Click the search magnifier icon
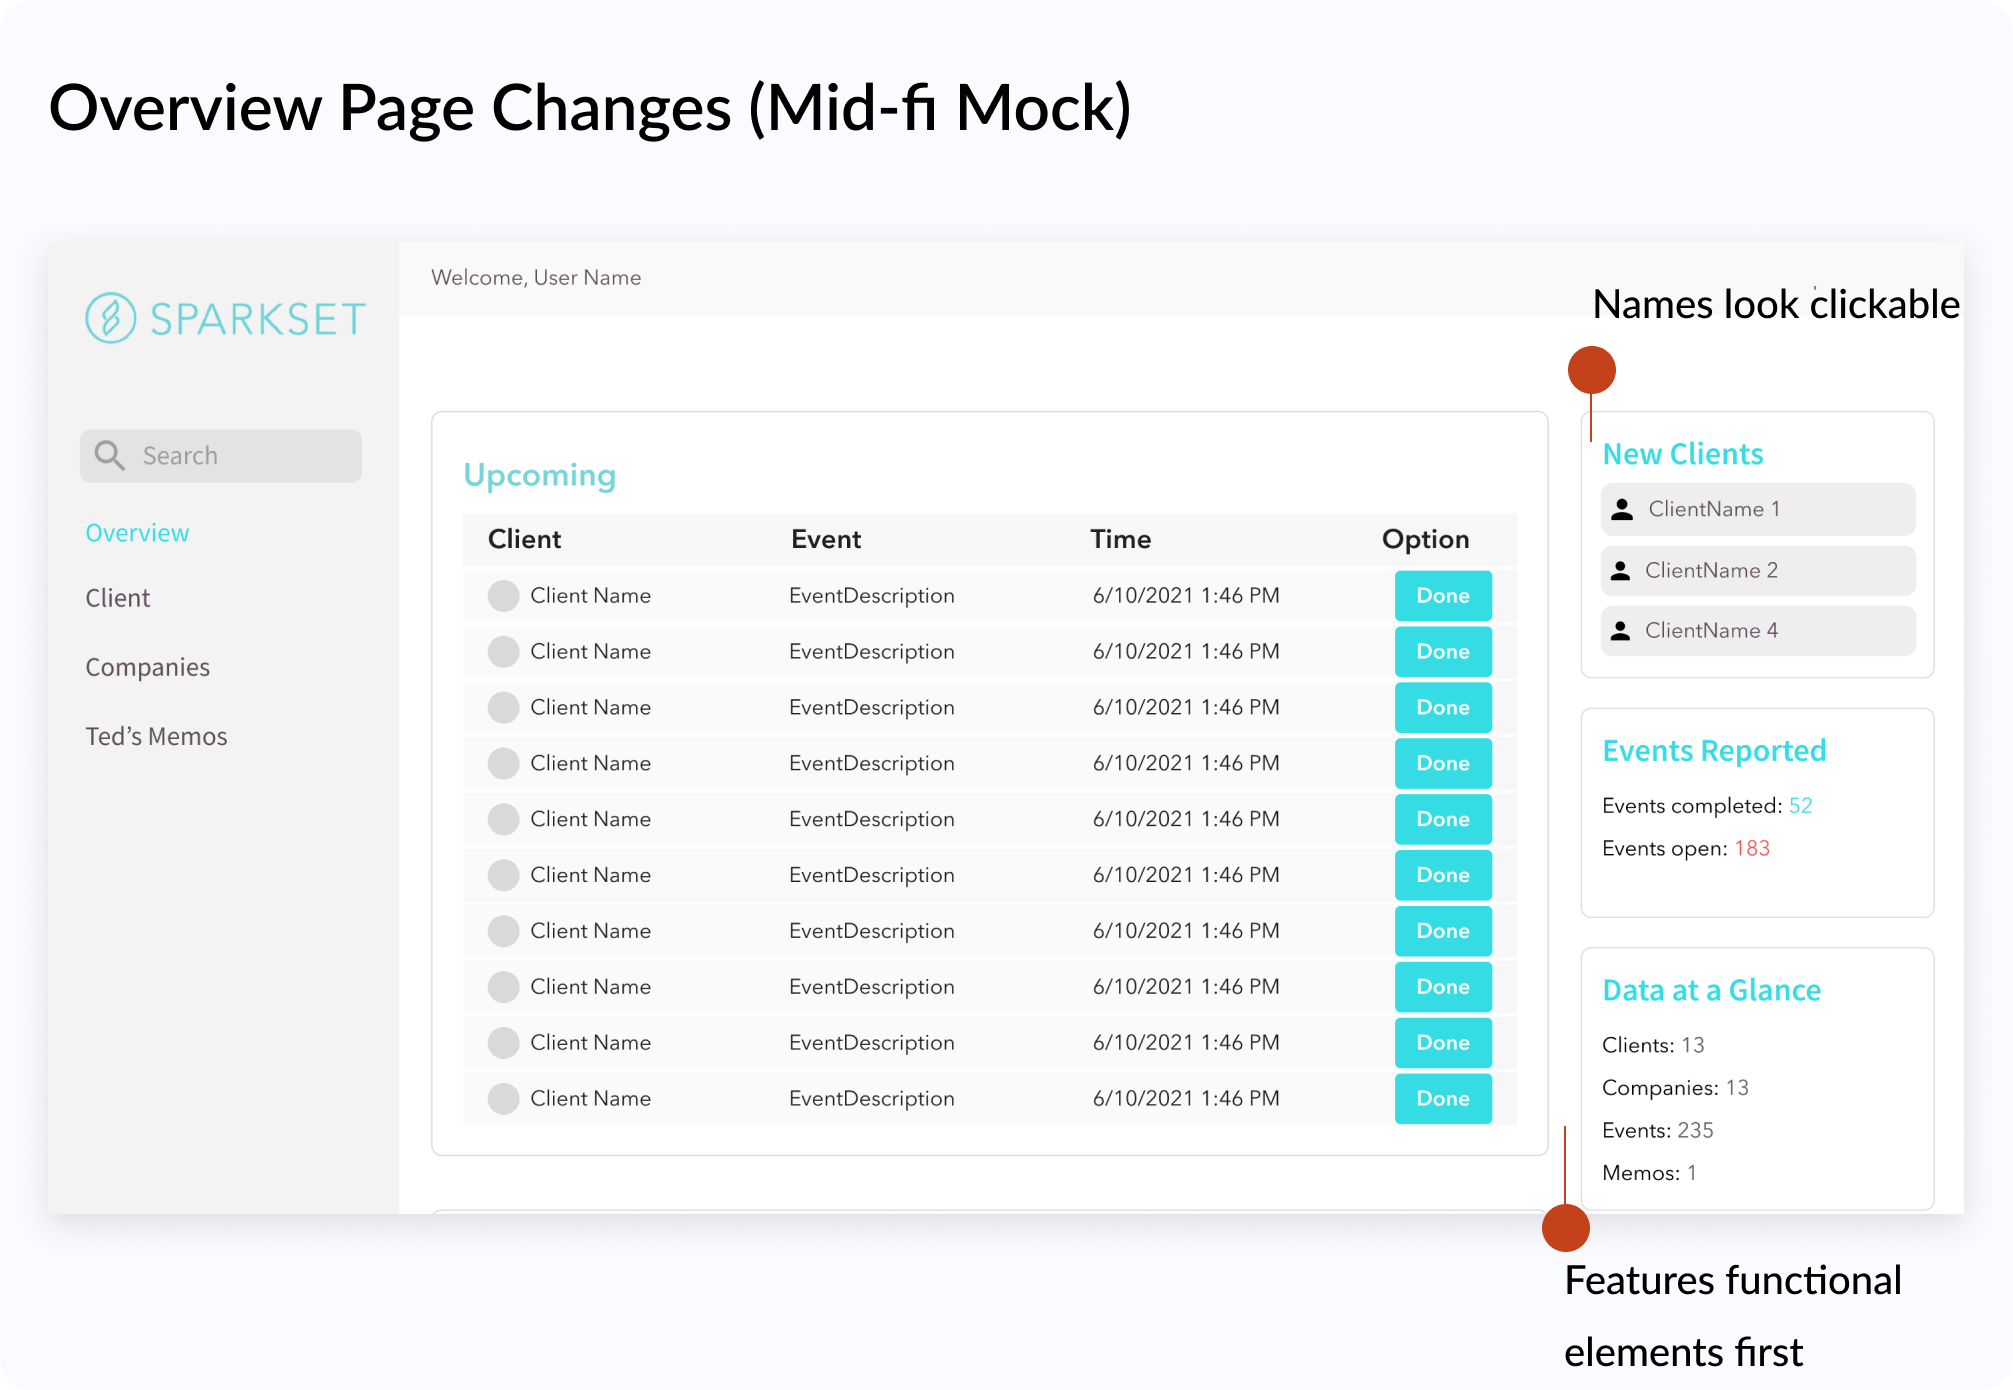Viewport: 2013px width, 1390px height. pyautogui.click(x=109, y=456)
